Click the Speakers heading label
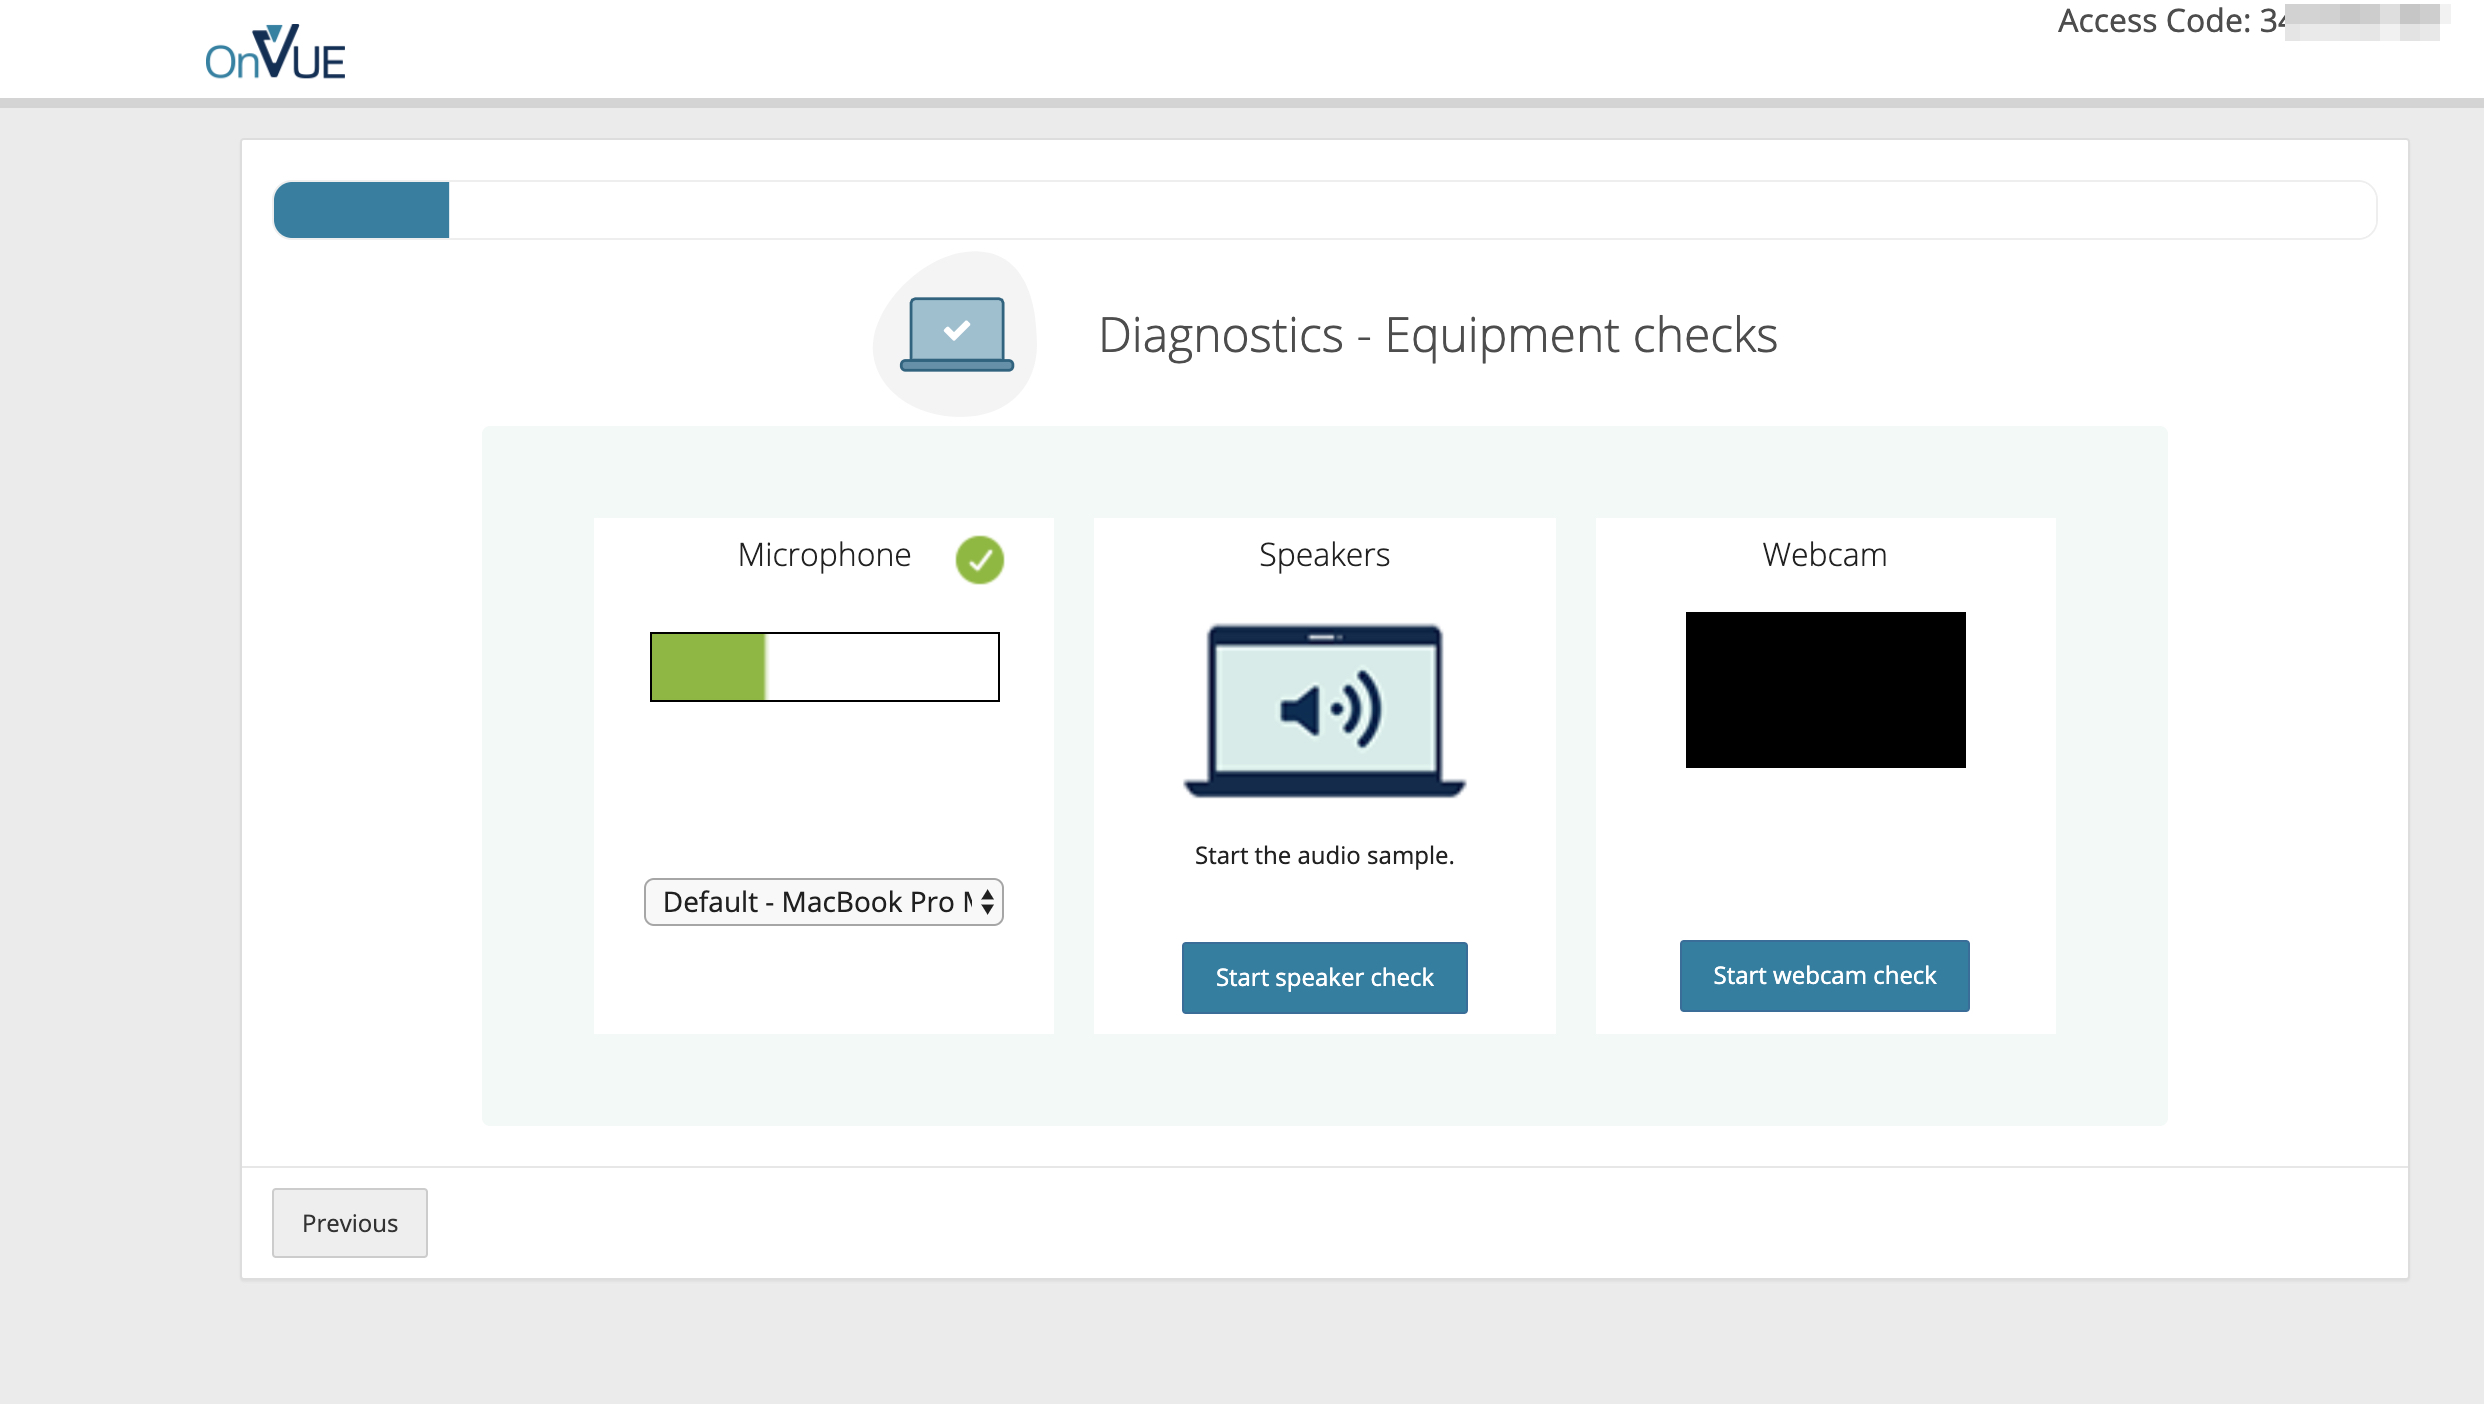2484x1404 pixels. pos(1324,555)
